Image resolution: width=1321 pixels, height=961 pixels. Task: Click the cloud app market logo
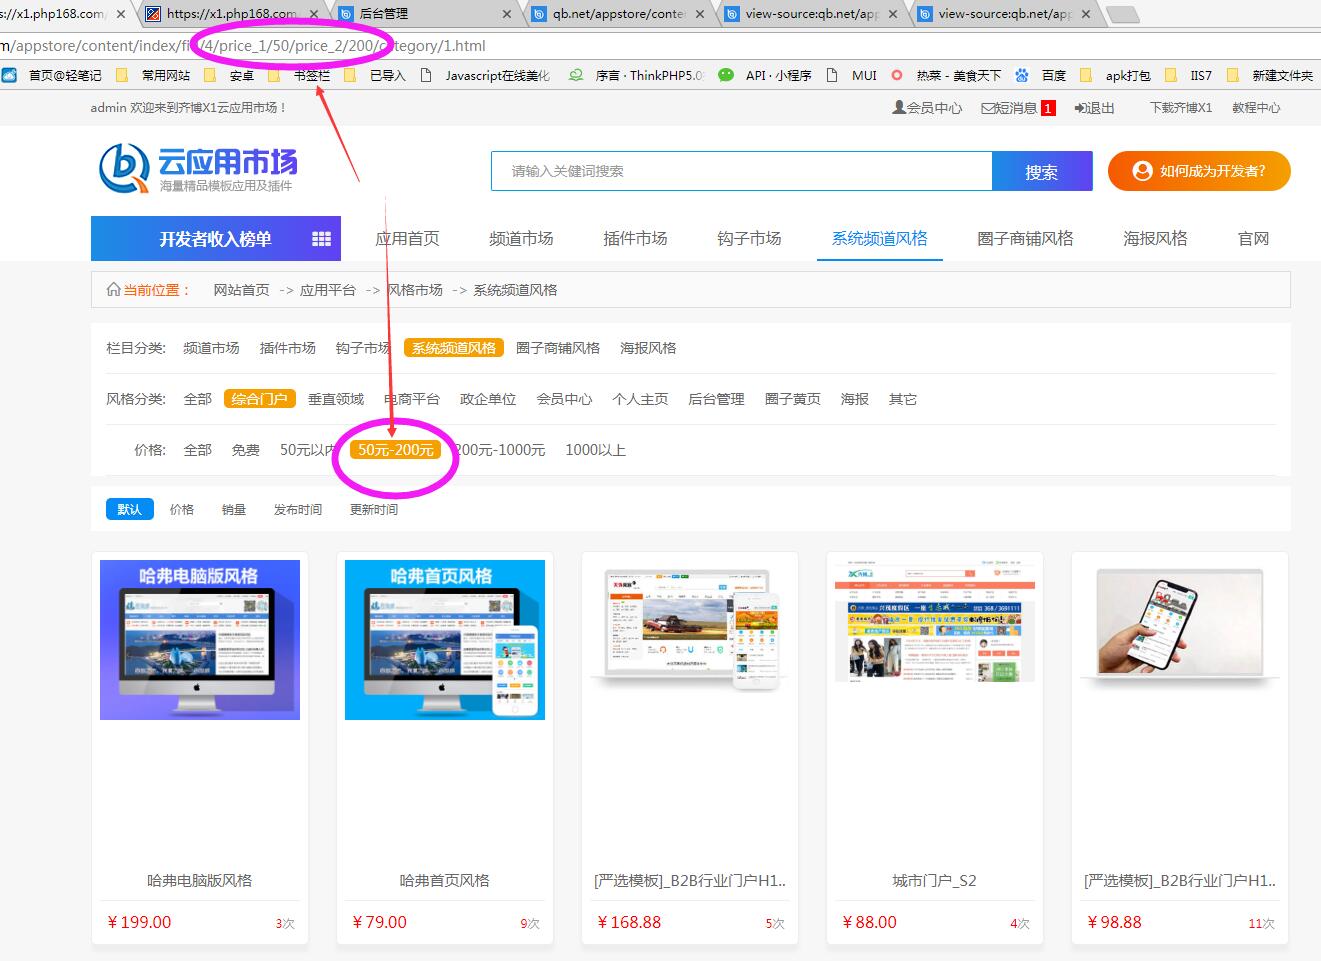[x=198, y=168]
